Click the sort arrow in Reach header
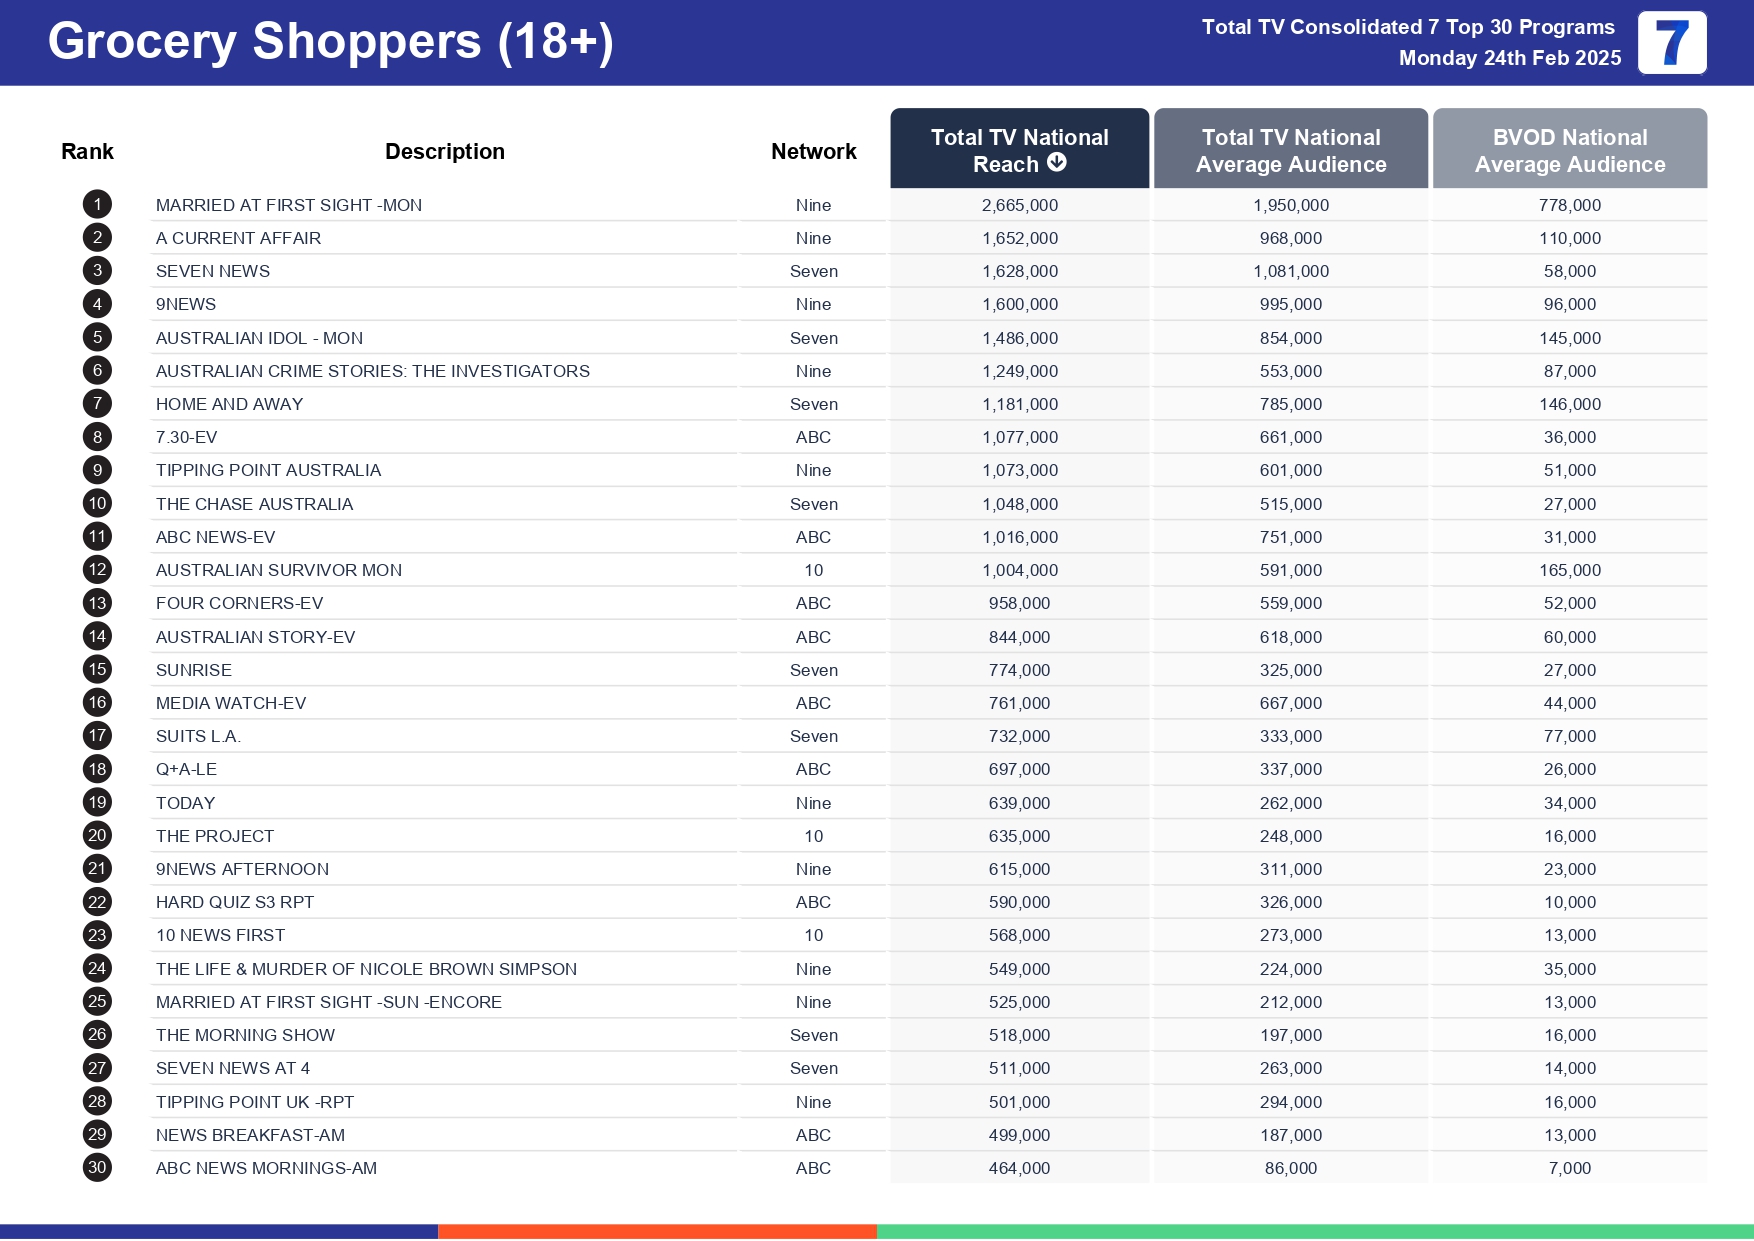 1056,163
